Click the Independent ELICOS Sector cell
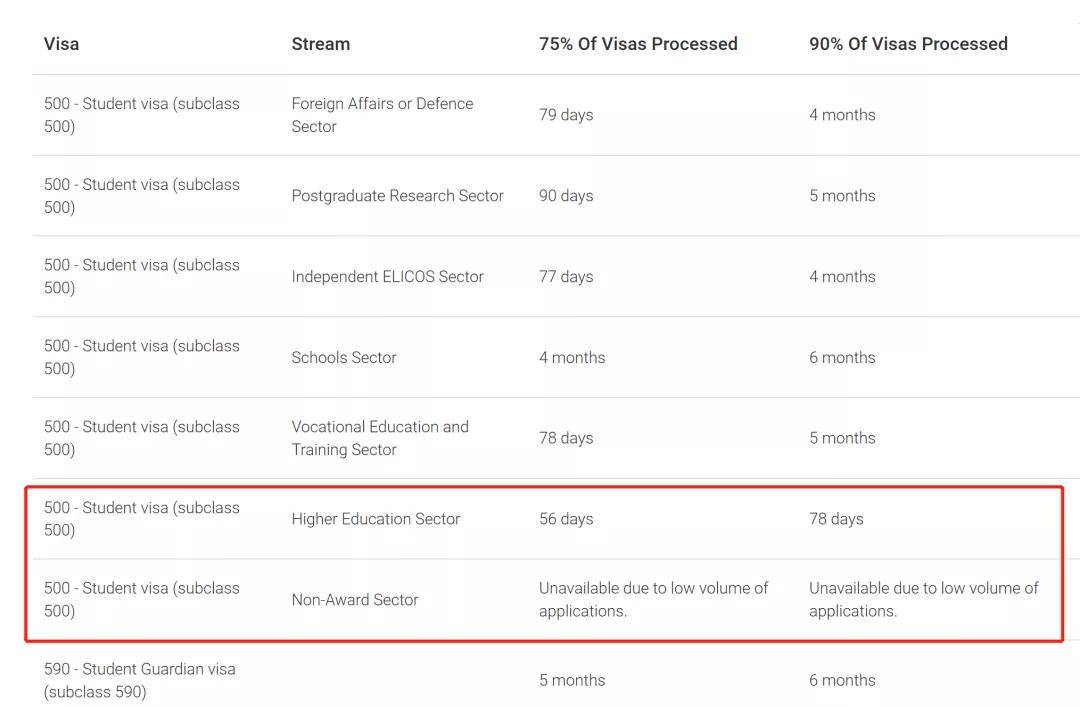This screenshot has height=707, width=1080. 388,276
